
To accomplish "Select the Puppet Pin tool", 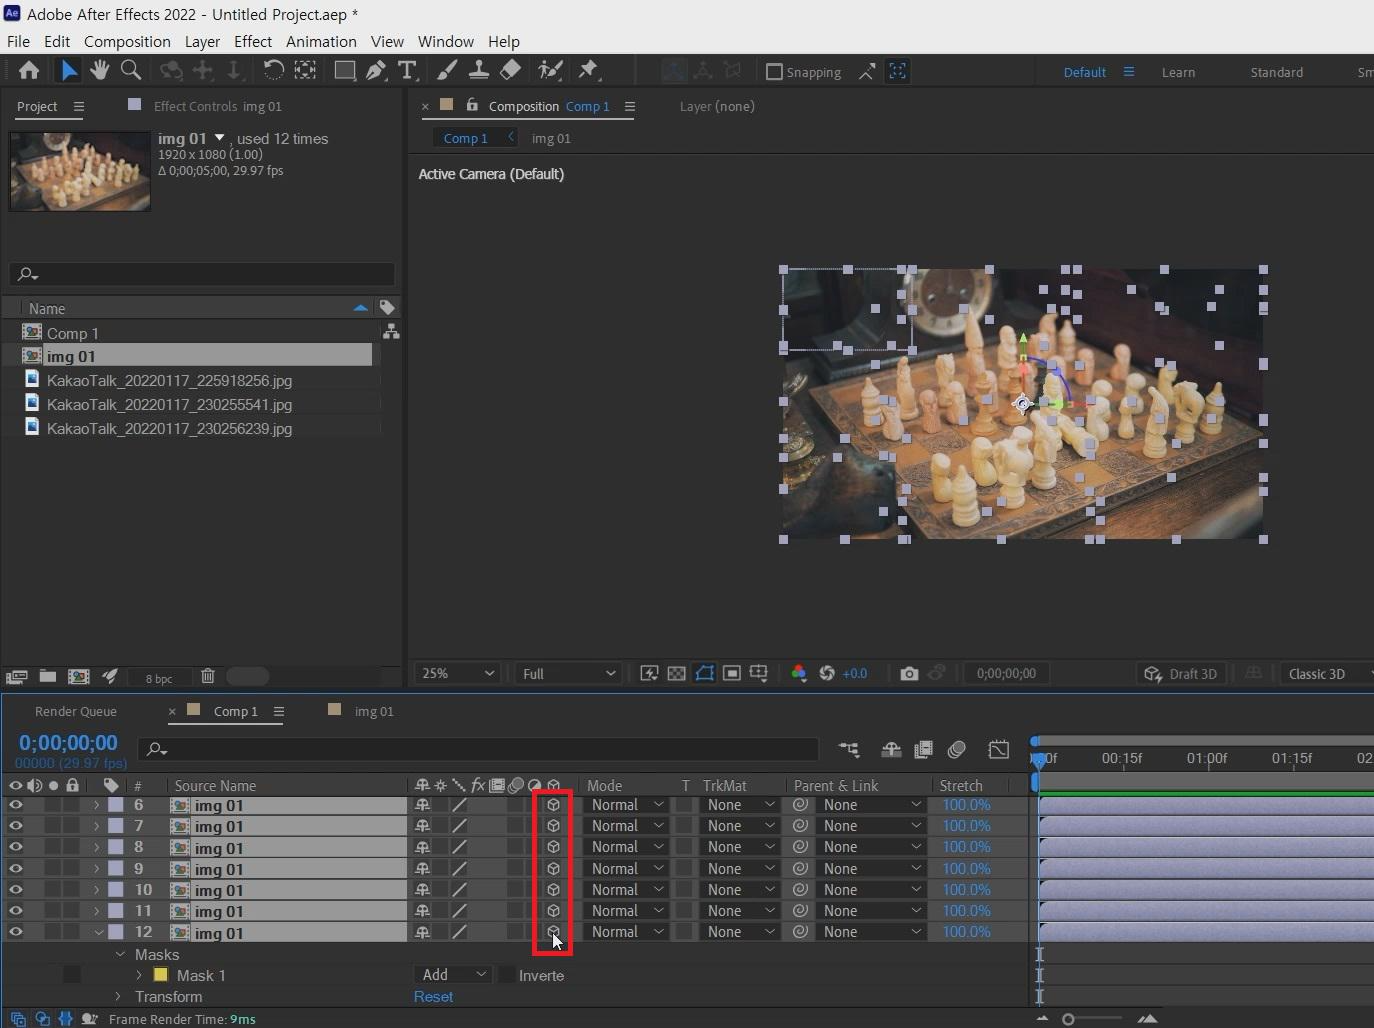I will pos(588,70).
